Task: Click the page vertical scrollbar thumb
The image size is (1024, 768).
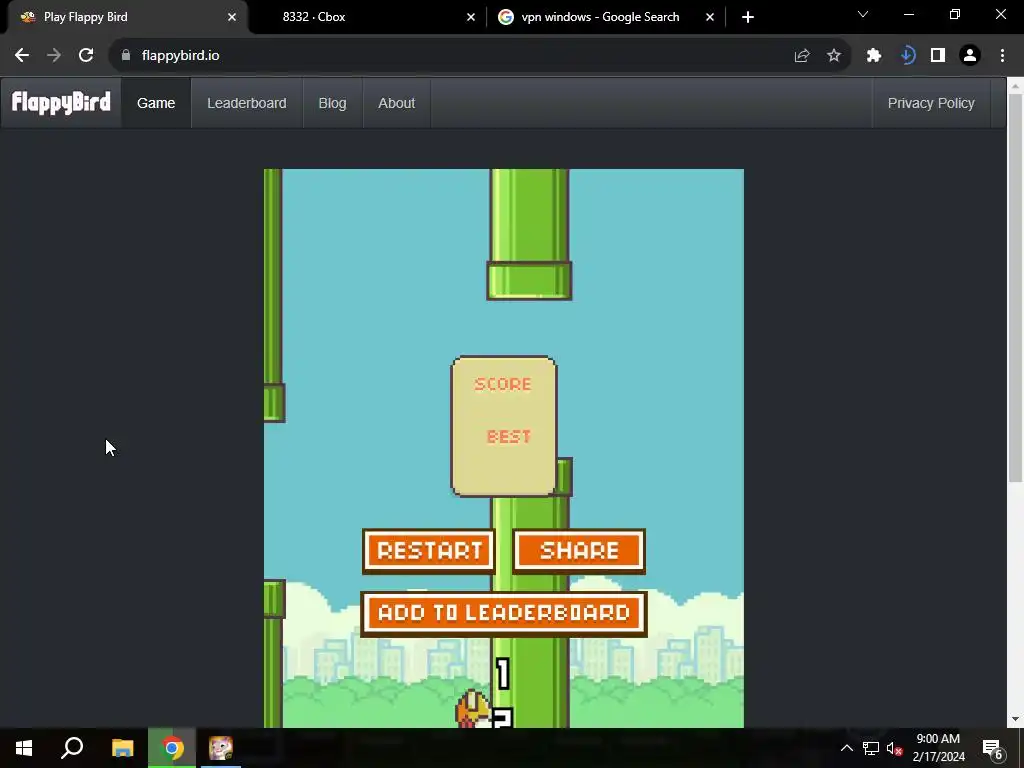Action: tap(1015, 287)
